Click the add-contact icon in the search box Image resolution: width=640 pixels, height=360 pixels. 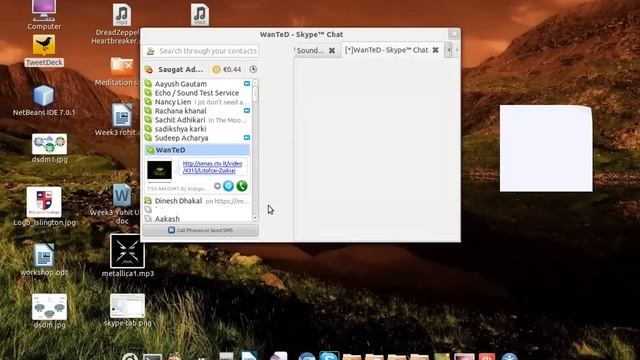coord(151,51)
